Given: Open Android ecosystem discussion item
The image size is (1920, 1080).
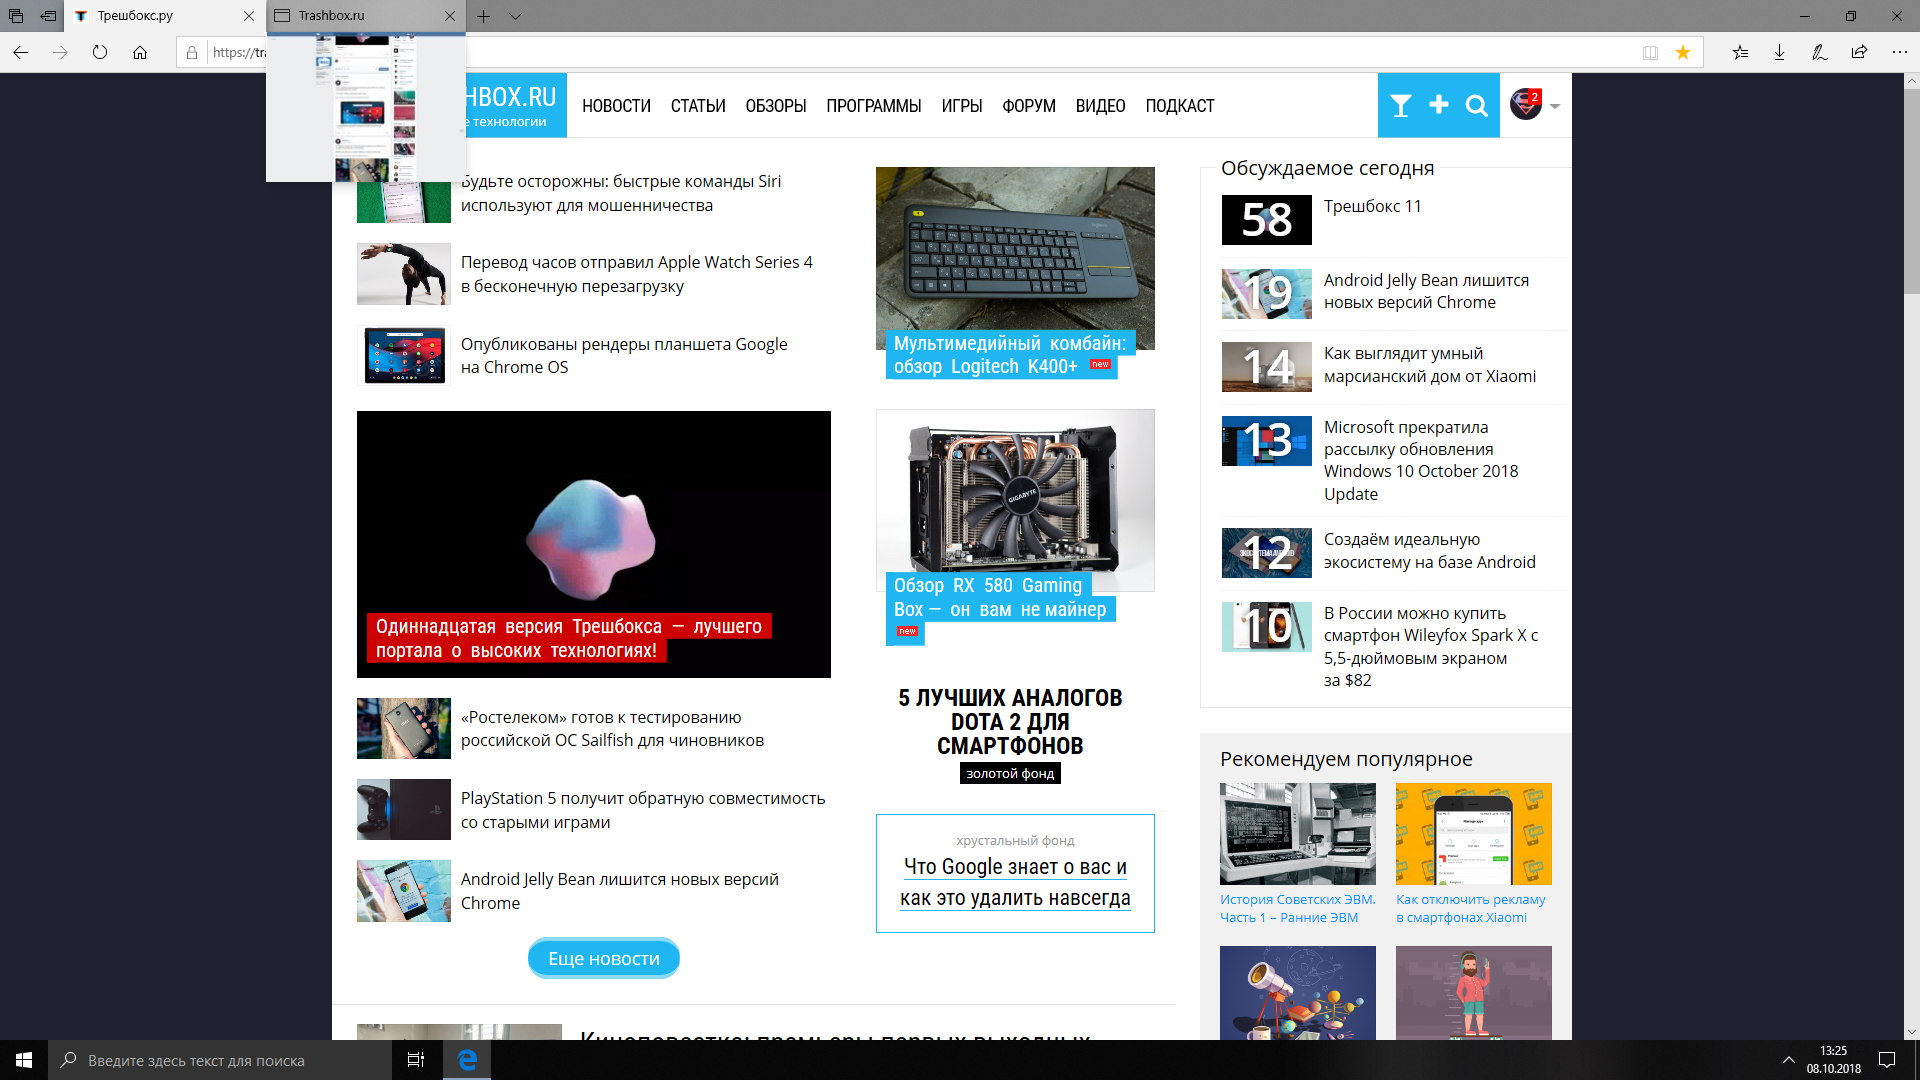Looking at the screenshot, I should (1429, 551).
